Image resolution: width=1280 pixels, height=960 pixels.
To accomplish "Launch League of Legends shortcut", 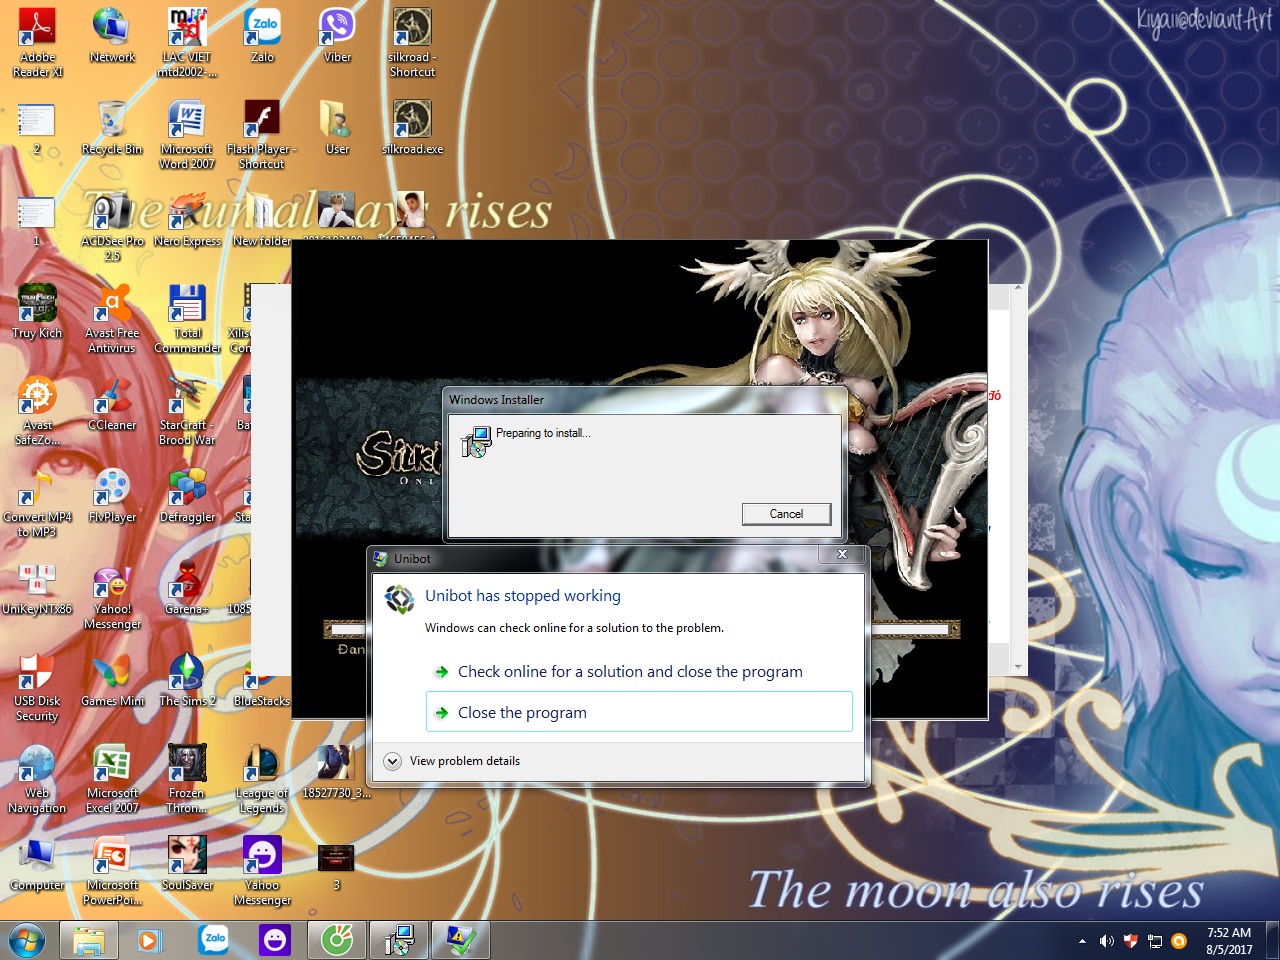I will (262, 778).
